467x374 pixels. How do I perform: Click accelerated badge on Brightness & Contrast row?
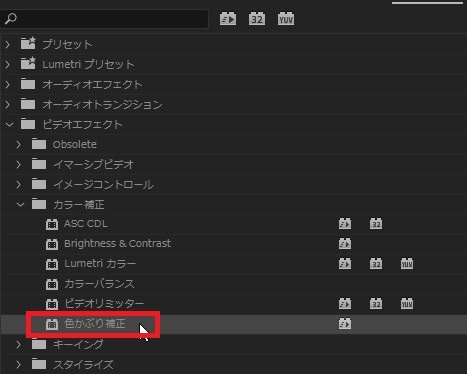pos(345,244)
